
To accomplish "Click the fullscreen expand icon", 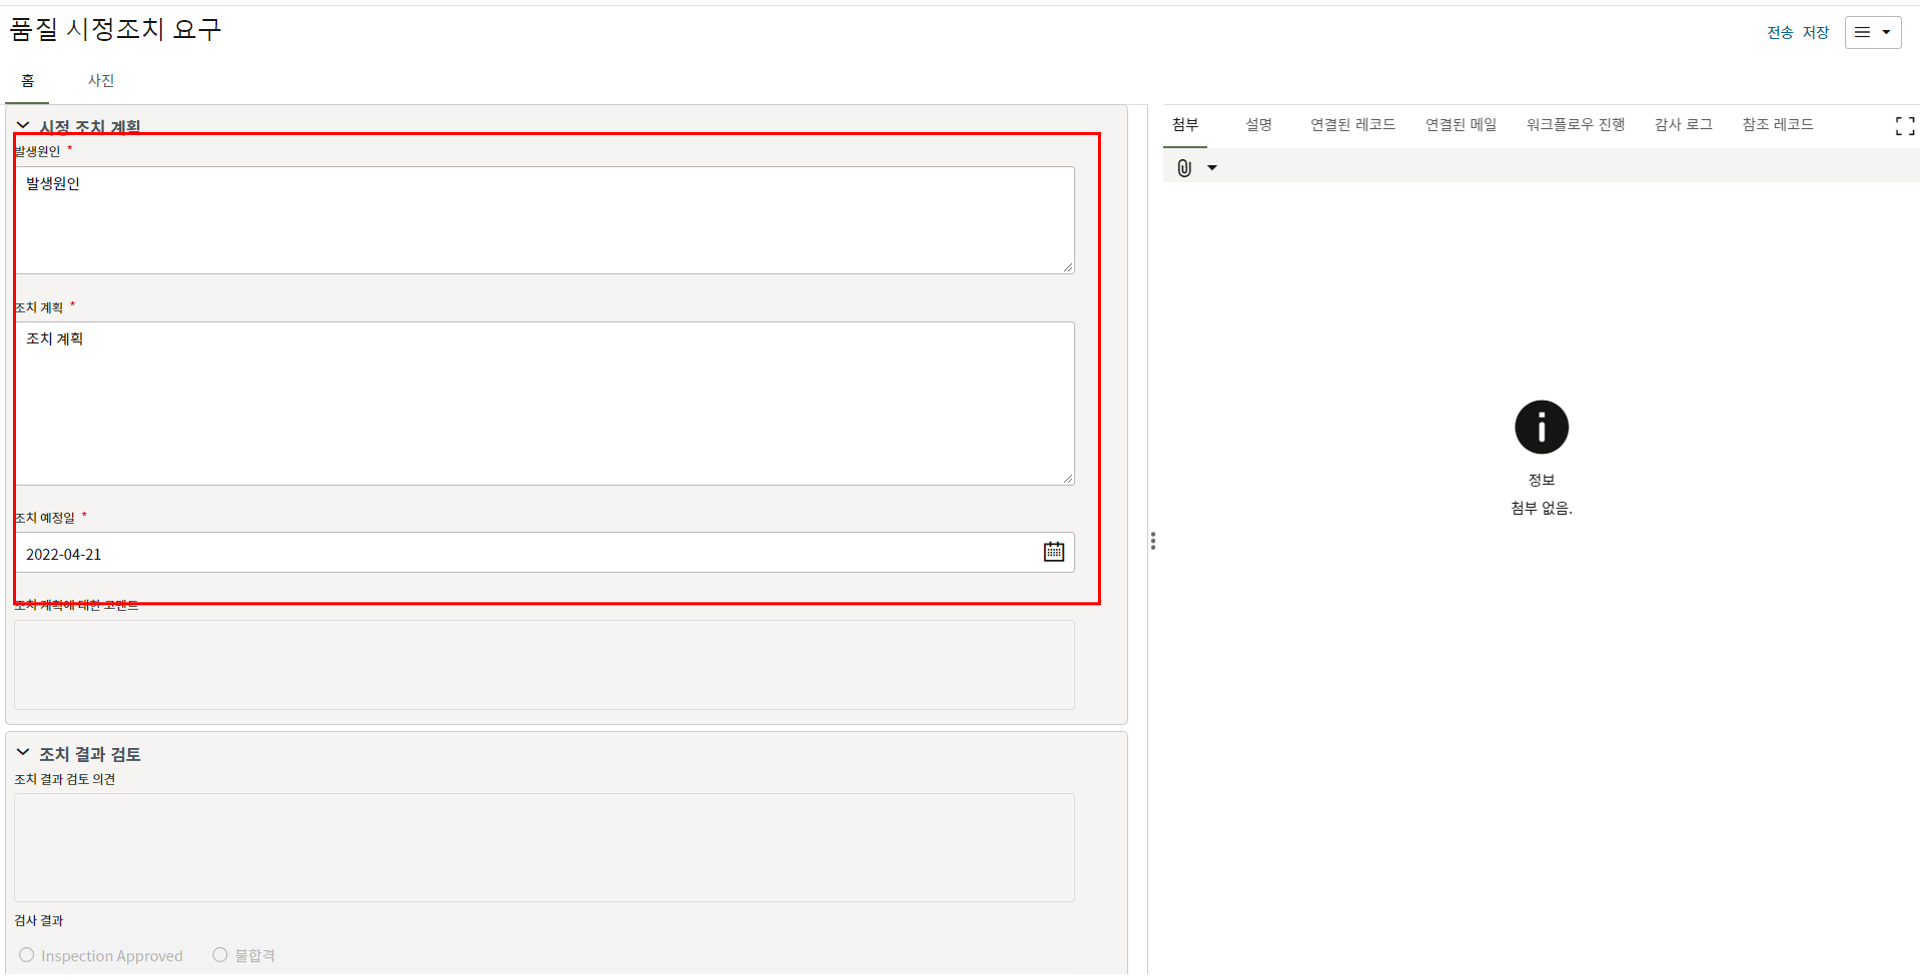I will point(1904,126).
